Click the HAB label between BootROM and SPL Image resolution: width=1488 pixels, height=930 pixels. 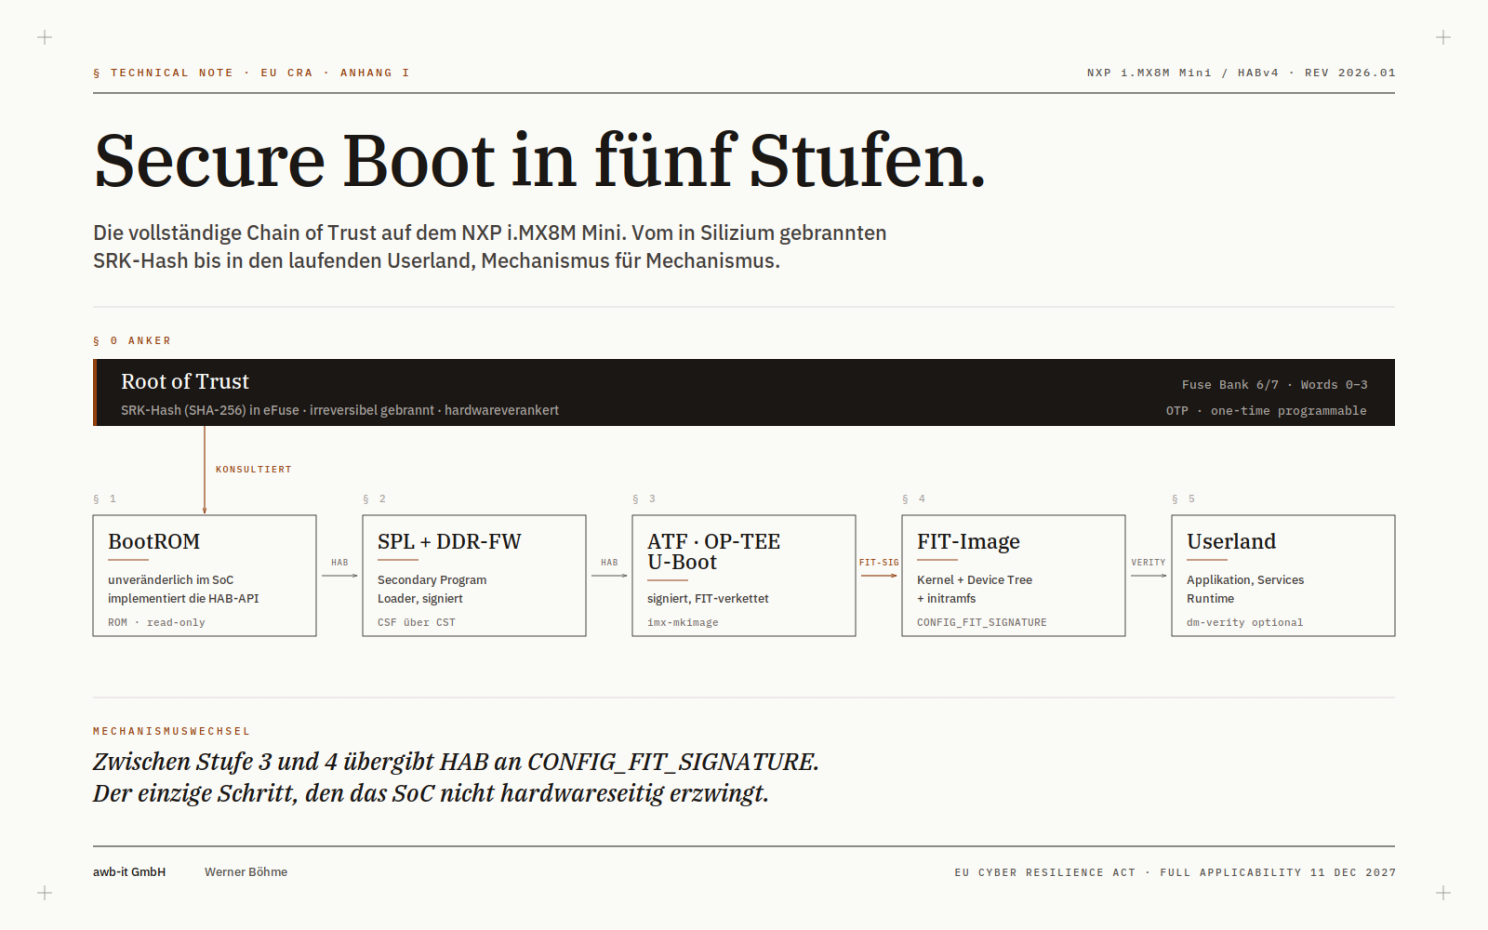point(340,562)
